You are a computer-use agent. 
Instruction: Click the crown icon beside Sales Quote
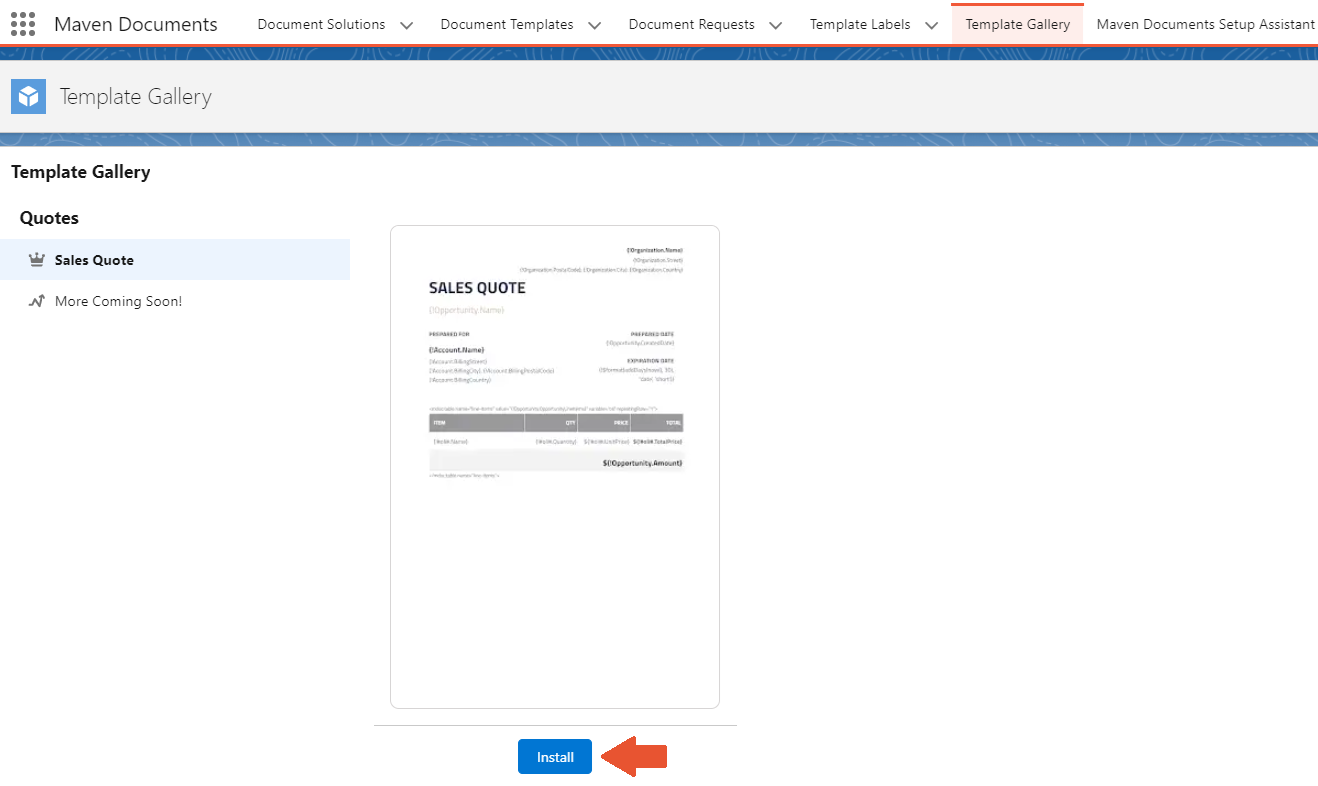[x=37, y=260]
